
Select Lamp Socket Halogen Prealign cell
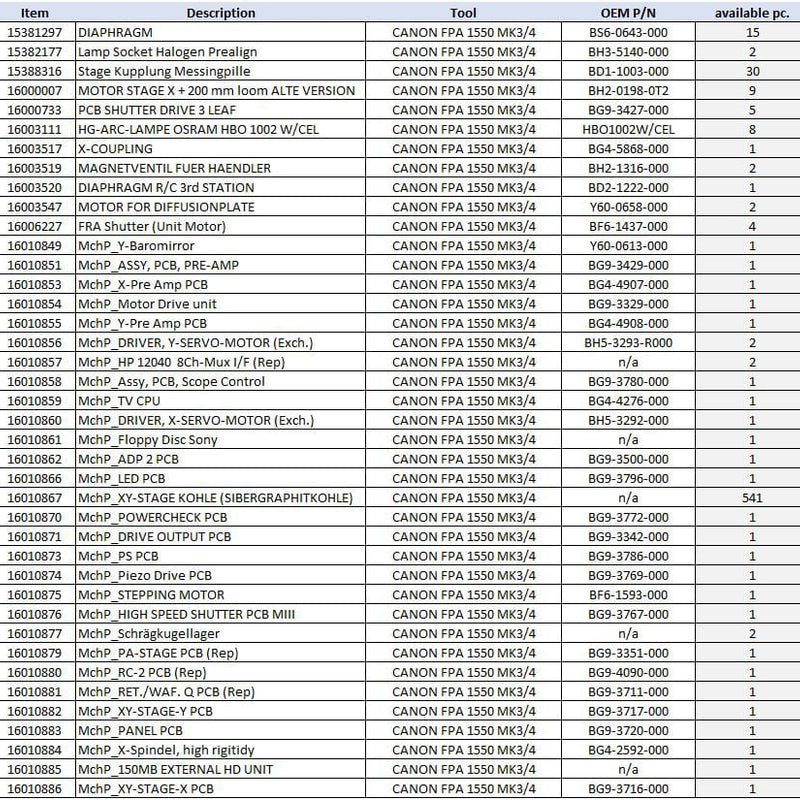tap(220, 52)
